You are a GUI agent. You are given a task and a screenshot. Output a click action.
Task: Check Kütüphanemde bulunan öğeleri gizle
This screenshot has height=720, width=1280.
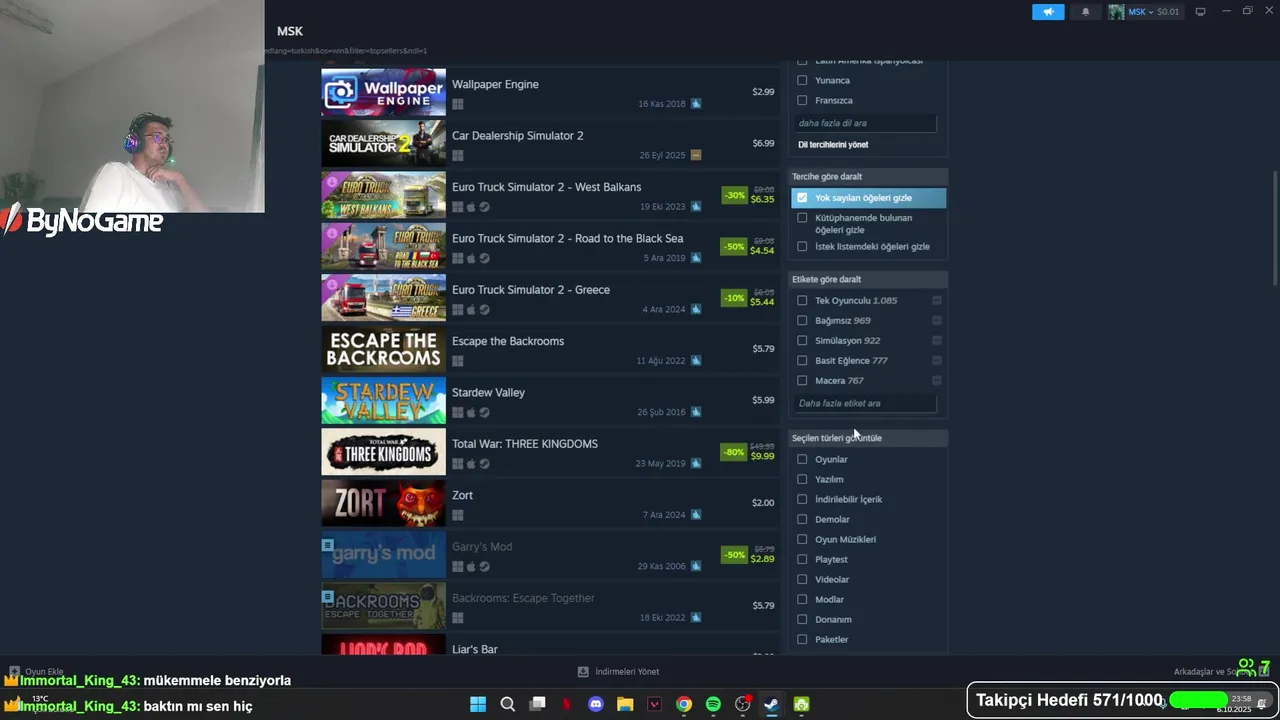[x=802, y=218]
